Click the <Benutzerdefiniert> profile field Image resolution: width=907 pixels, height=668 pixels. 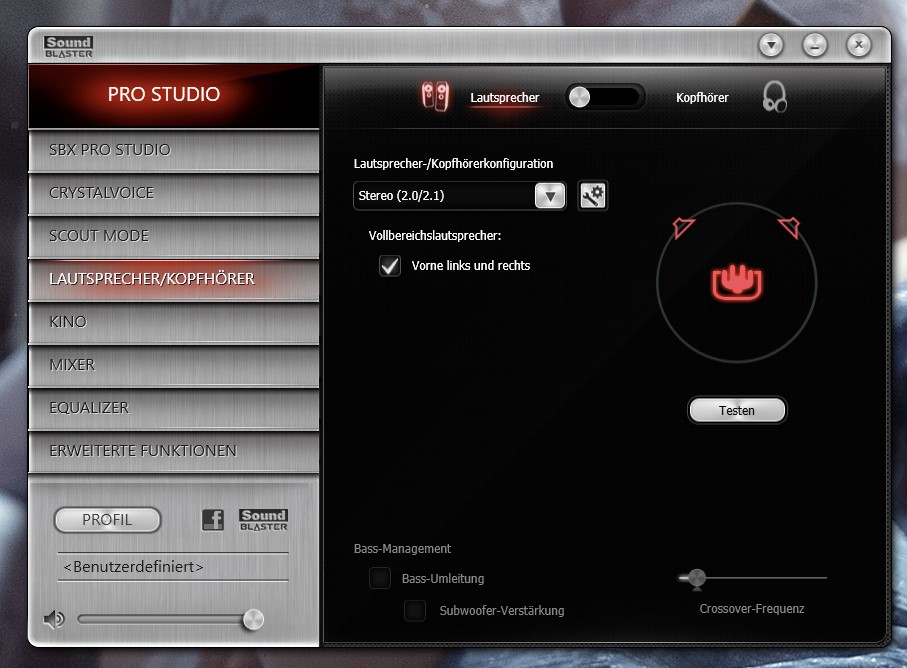[173, 567]
